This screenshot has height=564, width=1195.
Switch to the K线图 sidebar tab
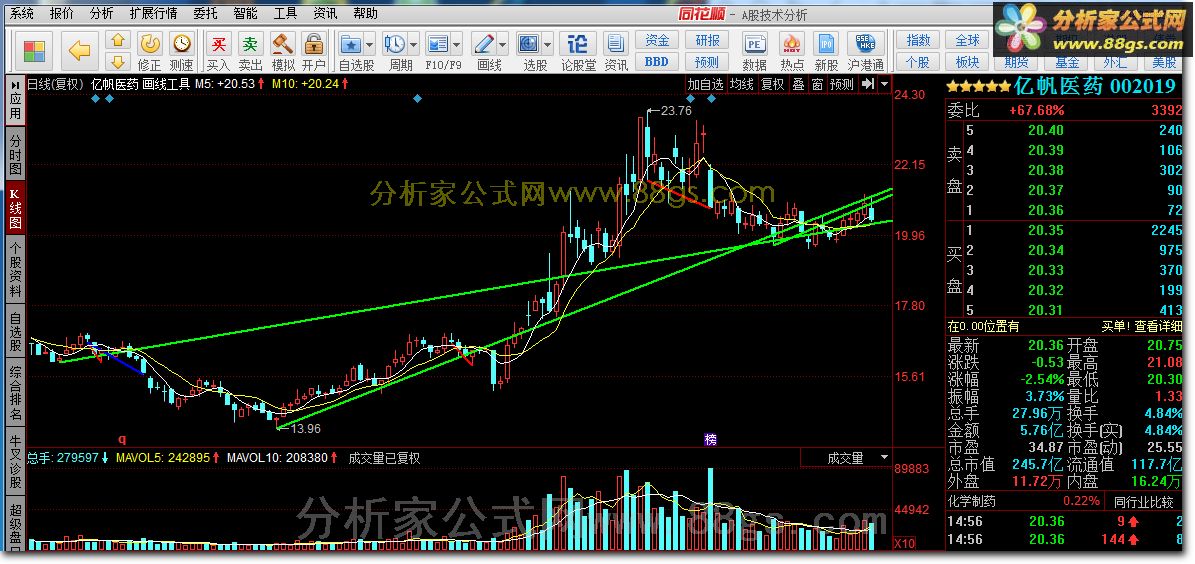15,207
